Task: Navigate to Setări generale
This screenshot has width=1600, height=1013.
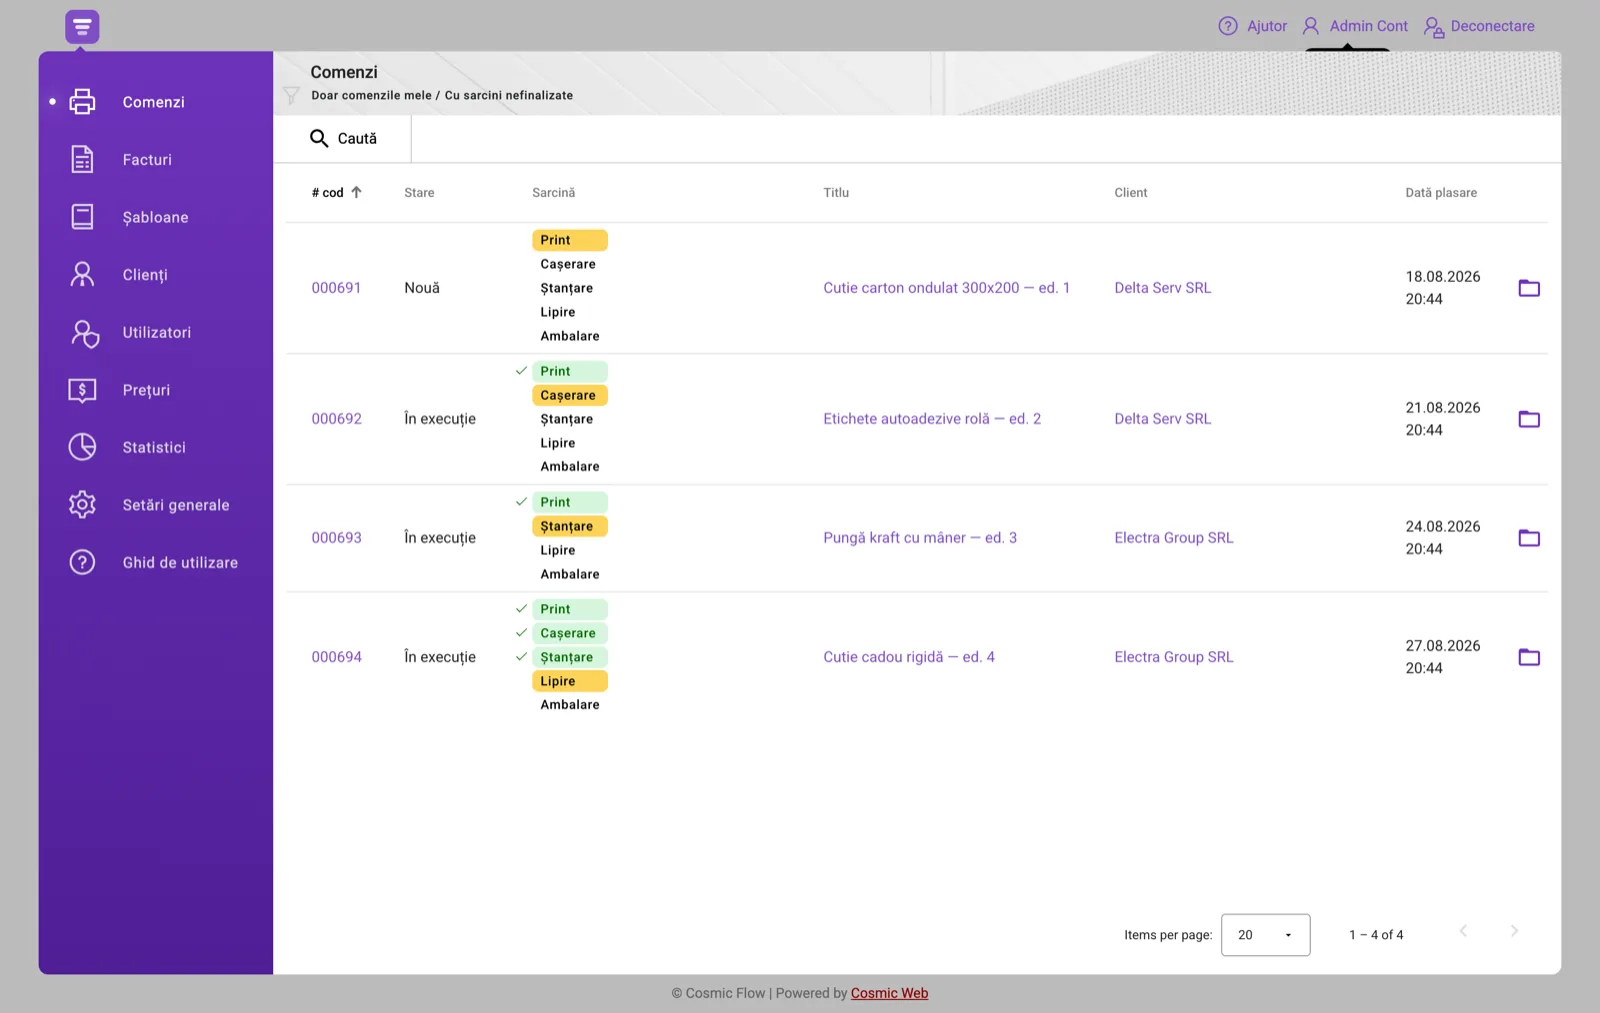Action: (176, 505)
